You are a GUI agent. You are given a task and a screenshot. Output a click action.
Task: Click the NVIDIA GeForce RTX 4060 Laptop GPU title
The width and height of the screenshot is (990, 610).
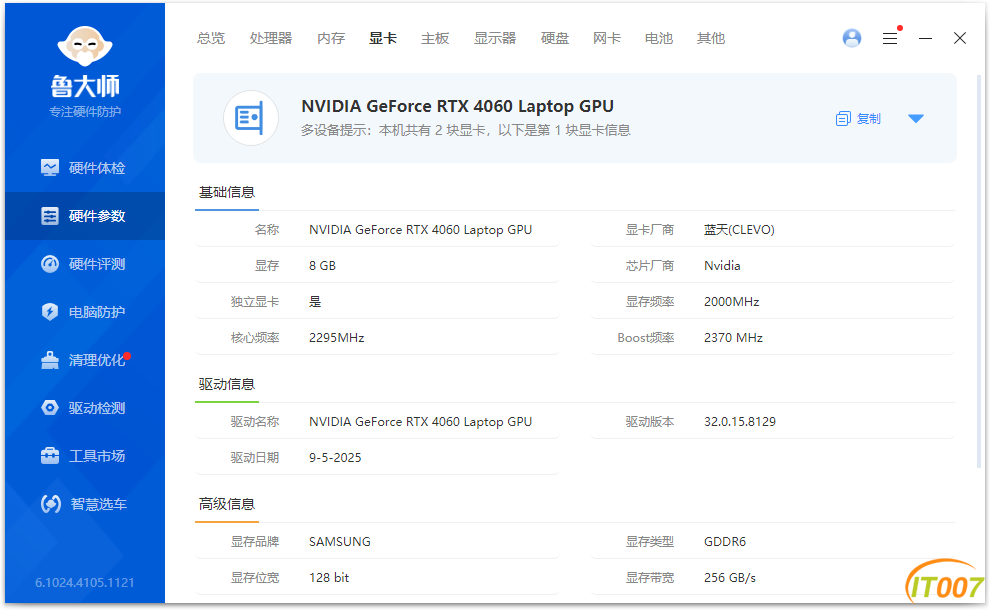(457, 106)
